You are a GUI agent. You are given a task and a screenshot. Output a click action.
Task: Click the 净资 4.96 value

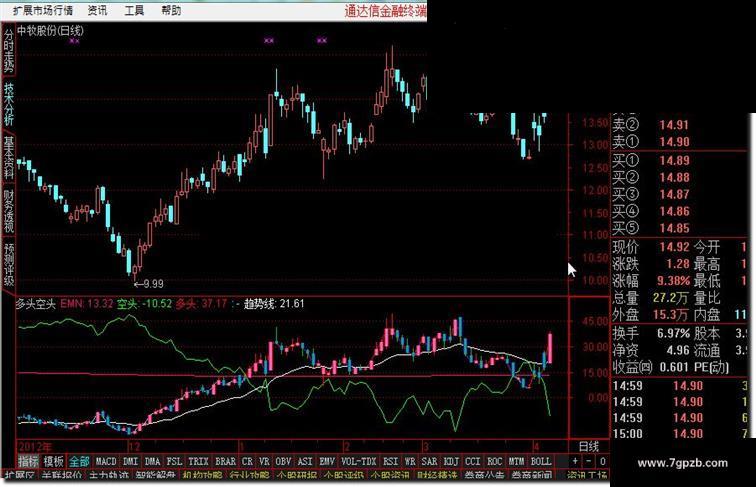tap(678, 350)
